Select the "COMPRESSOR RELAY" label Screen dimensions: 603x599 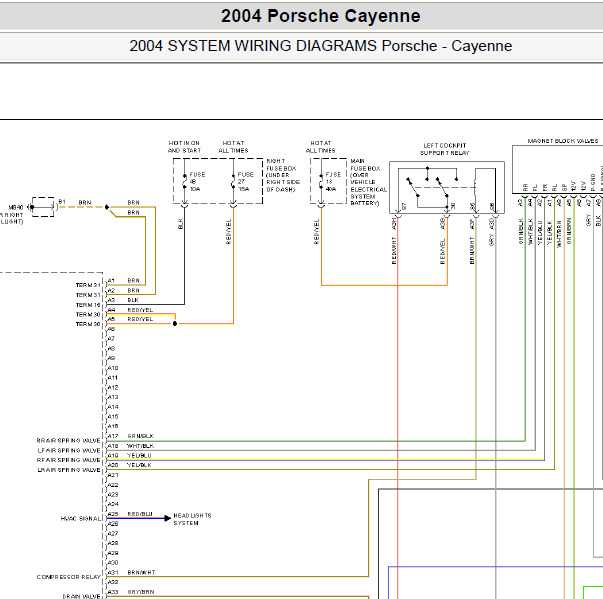tap(68, 577)
